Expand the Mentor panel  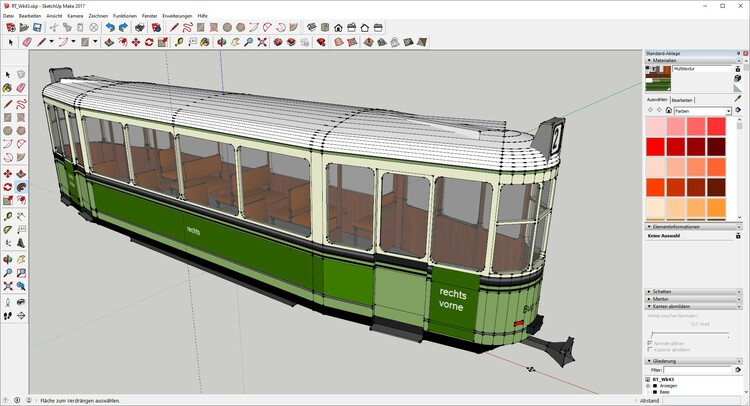coord(659,298)
